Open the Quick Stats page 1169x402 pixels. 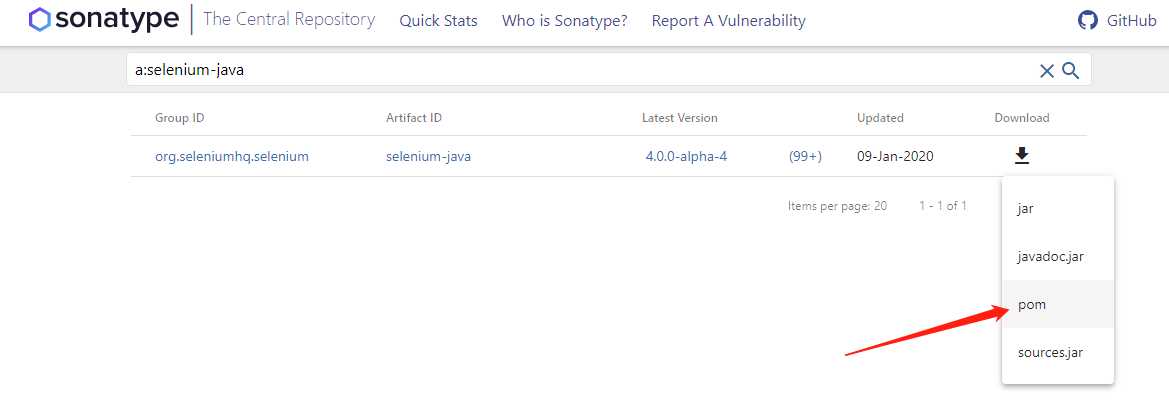click(x=438, y=20)
